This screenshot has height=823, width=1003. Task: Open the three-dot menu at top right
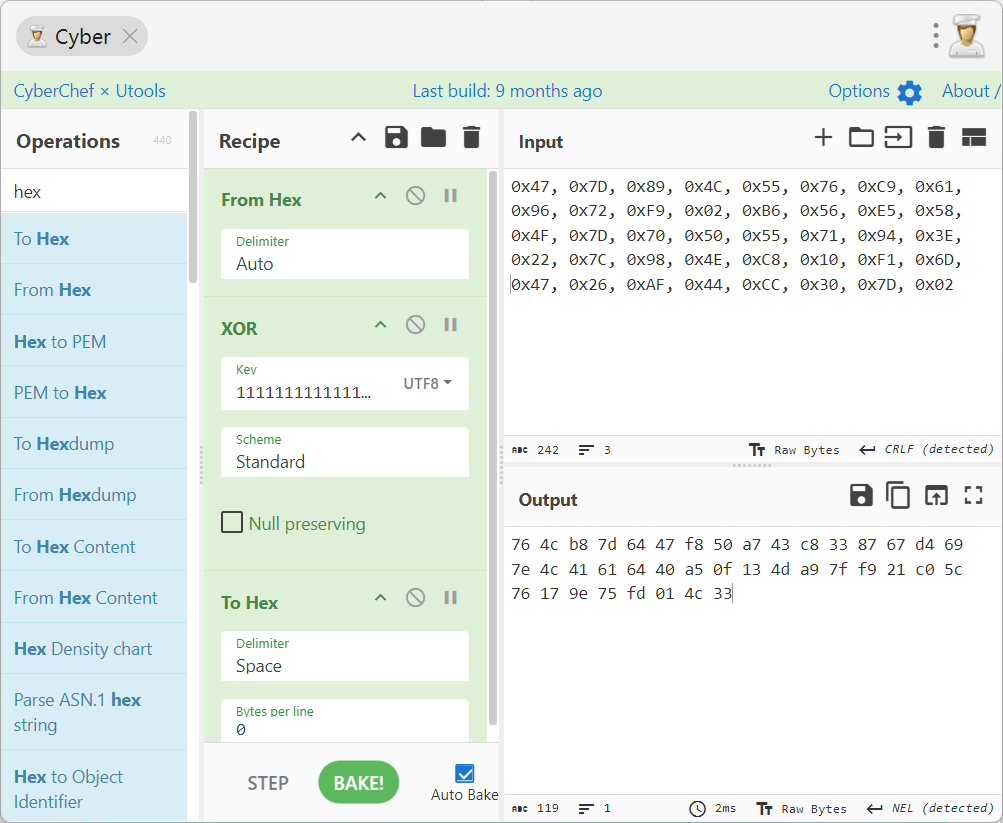pos(935,36)
